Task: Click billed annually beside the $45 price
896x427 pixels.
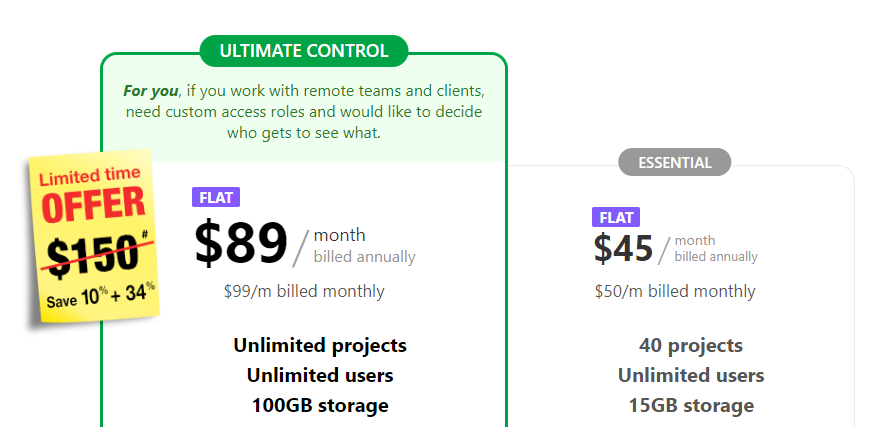Action: pyautogui.click(x=716, y=257)
